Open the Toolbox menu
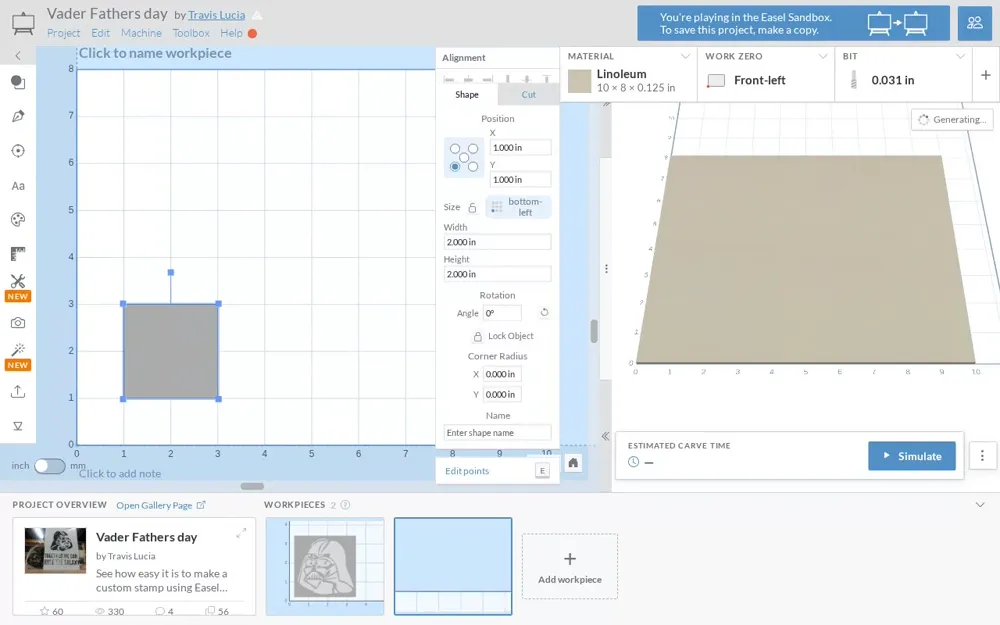 pyautogui.click(x=191, y=33)
